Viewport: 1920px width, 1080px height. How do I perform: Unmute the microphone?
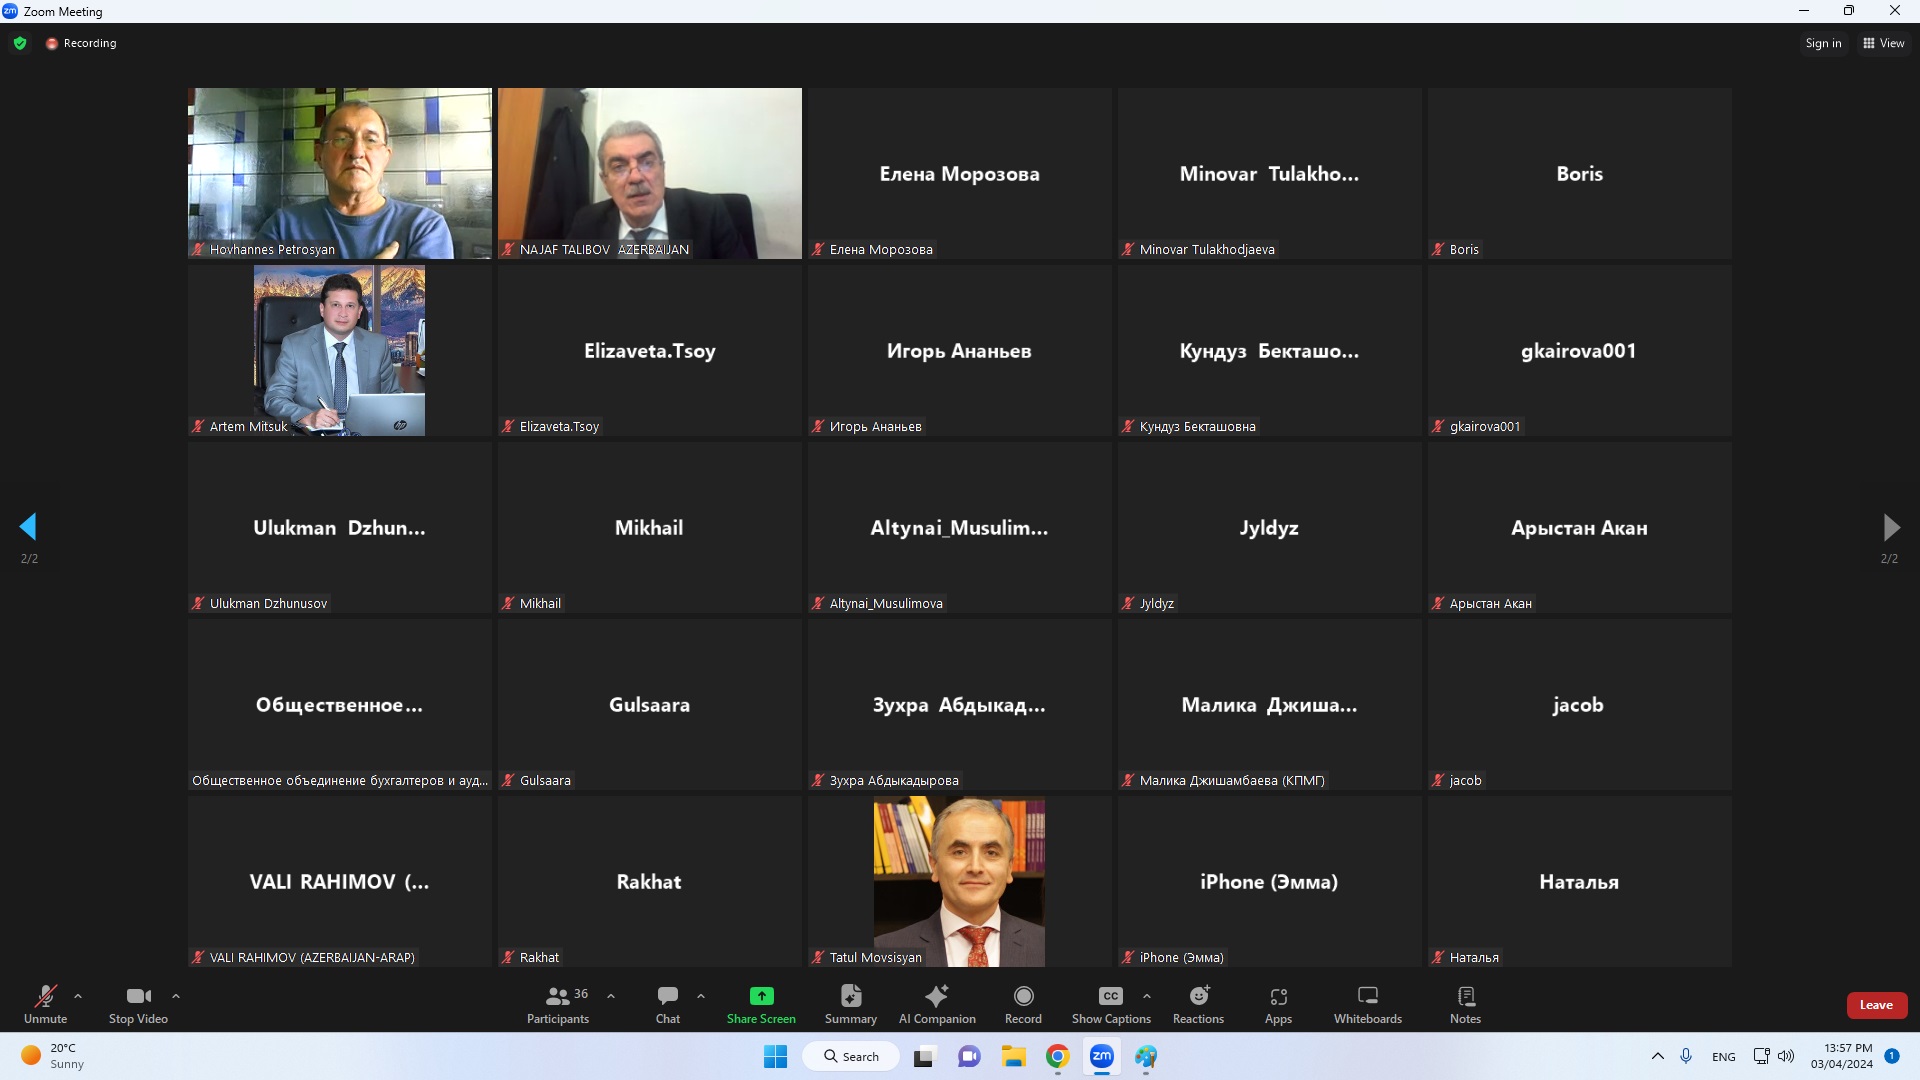pyautogui.click(x=45, y=1004)
